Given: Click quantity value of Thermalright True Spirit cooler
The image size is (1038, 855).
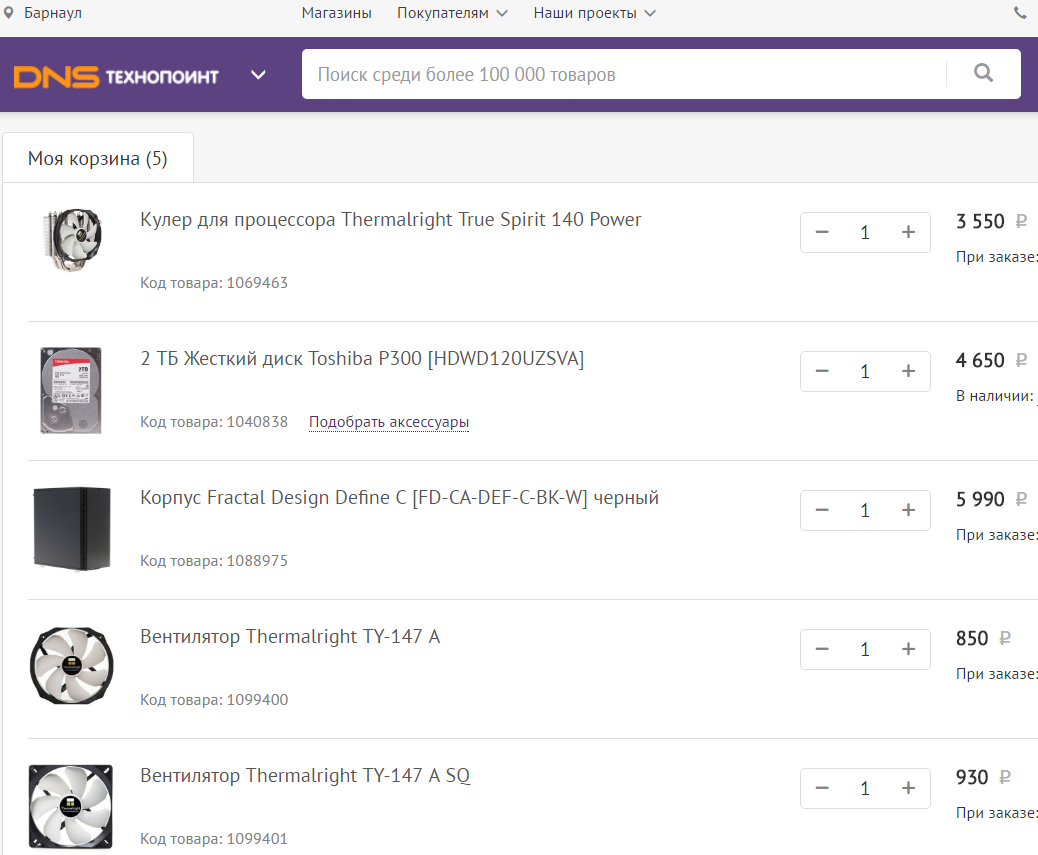Looking at the screenshot, I should tap(865, 232).
